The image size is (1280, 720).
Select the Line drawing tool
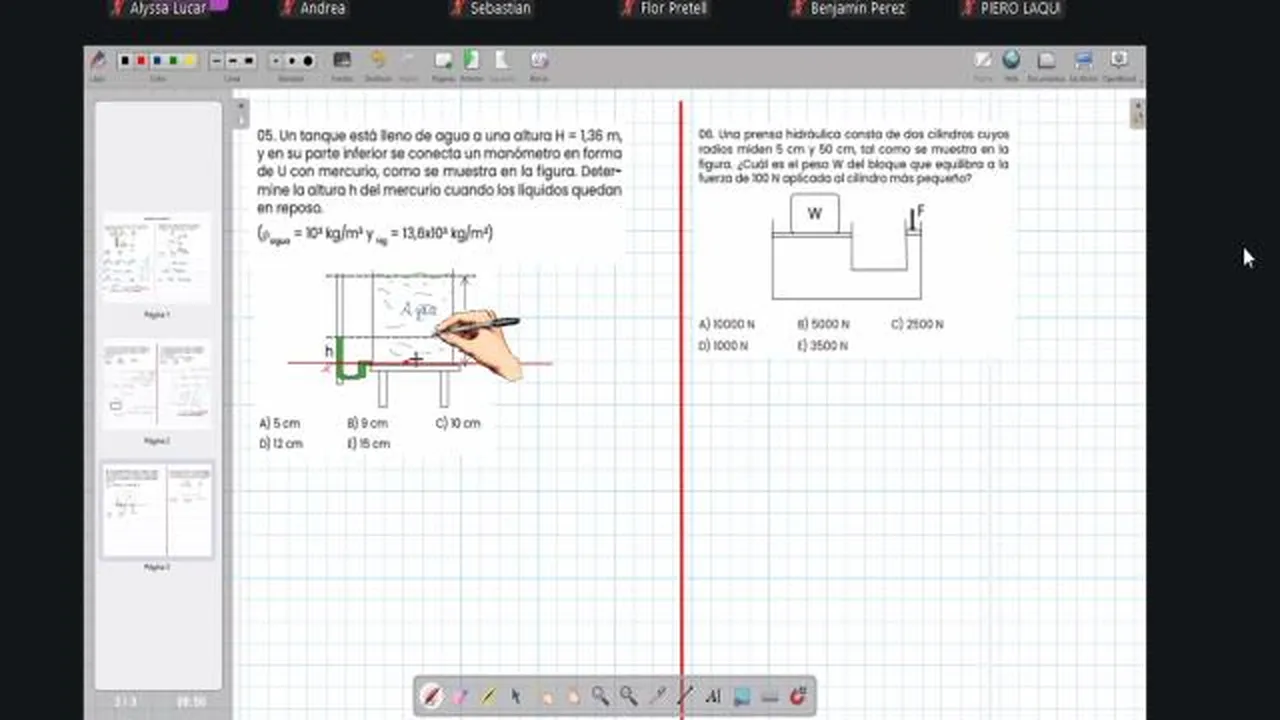(685, 696)
